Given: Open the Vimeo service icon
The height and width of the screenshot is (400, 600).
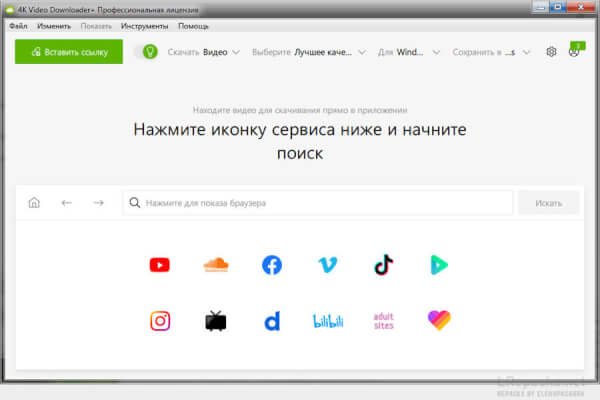Looking at the screenshot, I should (x=328, y=265).
